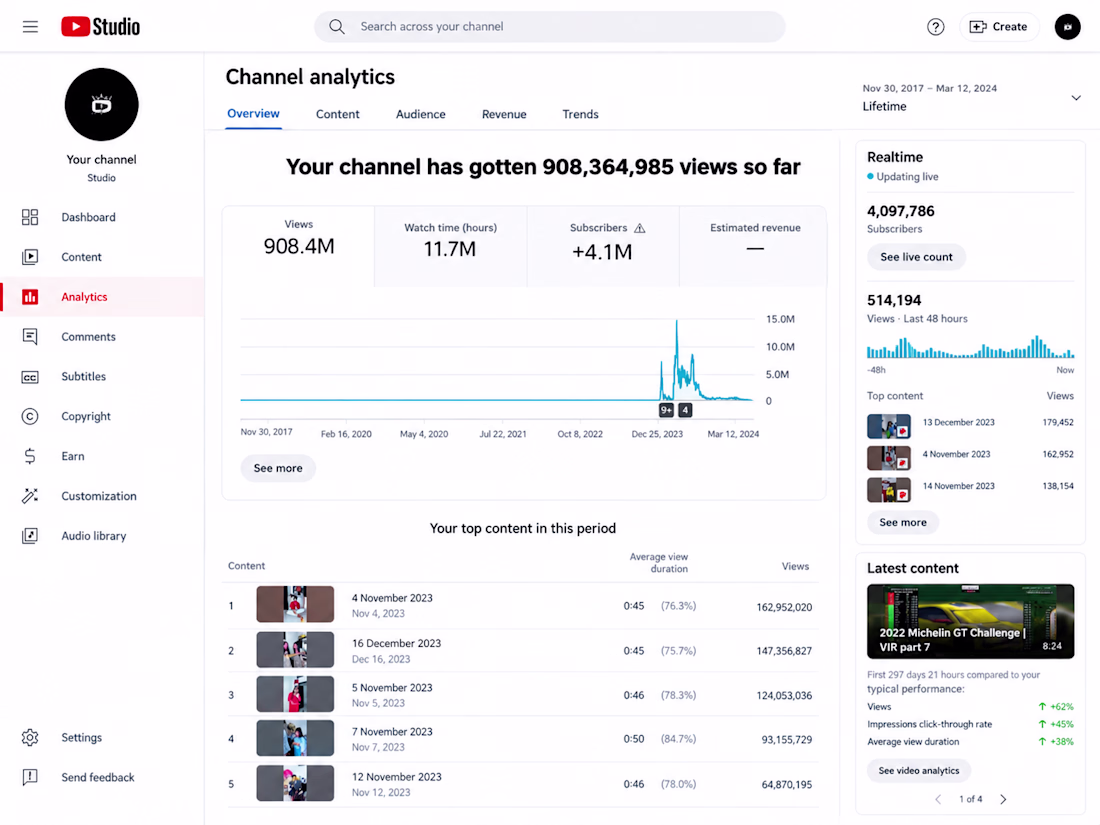1100x825 pixels.
Task: Open the hamburger navigation menu
Action: point(30,27)
